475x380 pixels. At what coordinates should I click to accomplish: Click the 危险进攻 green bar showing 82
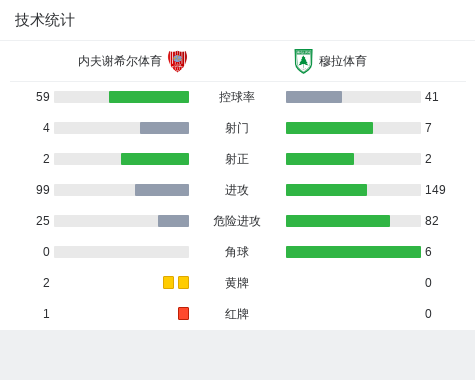click(338, 221)
